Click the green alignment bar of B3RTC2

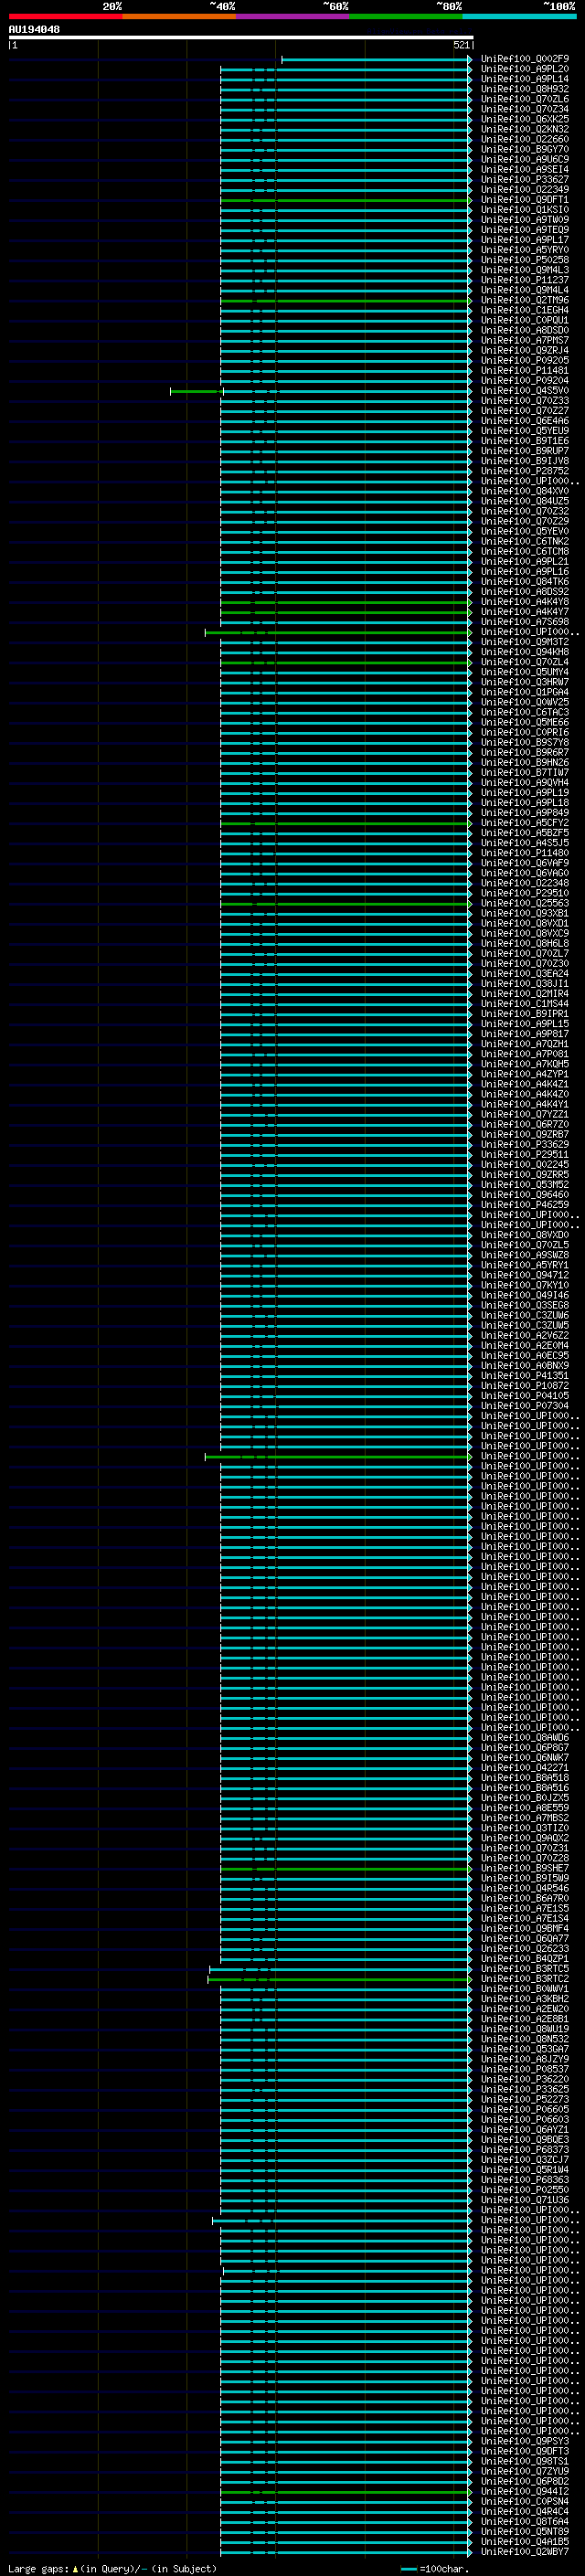pos(340,1979)
